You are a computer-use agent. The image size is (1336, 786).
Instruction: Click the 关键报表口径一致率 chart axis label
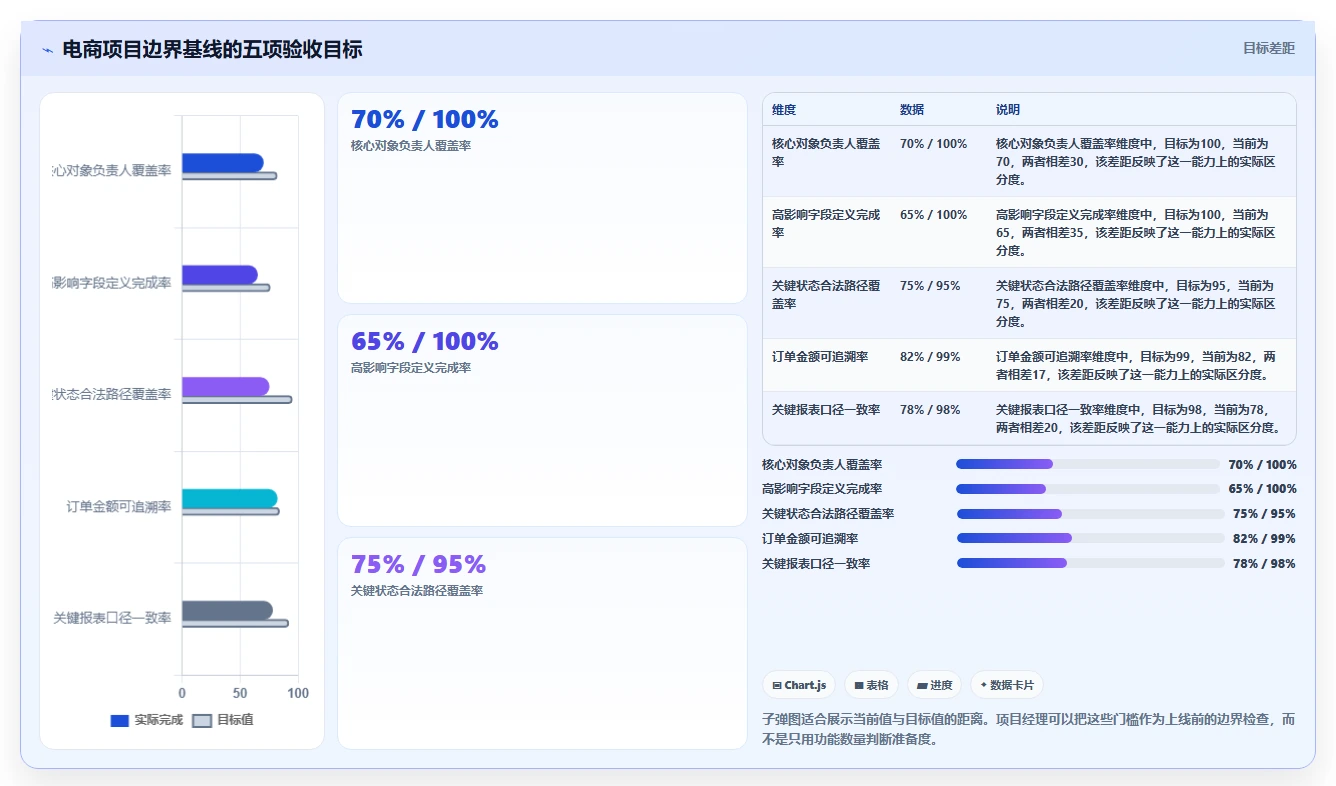[112, 618]
